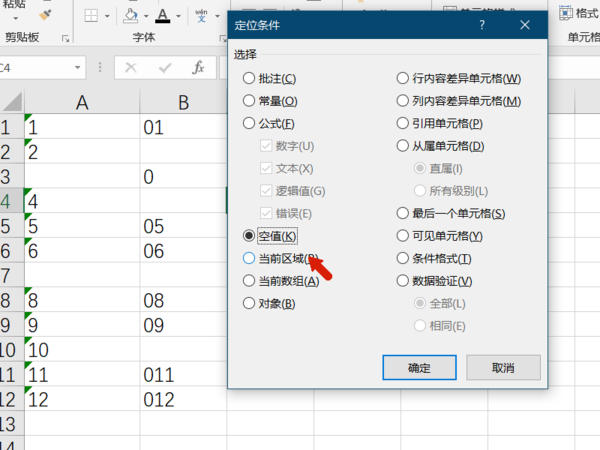Select row 7 header
Image resolution: width=600 pixels, height=450 pixels.
click(11, 275)
